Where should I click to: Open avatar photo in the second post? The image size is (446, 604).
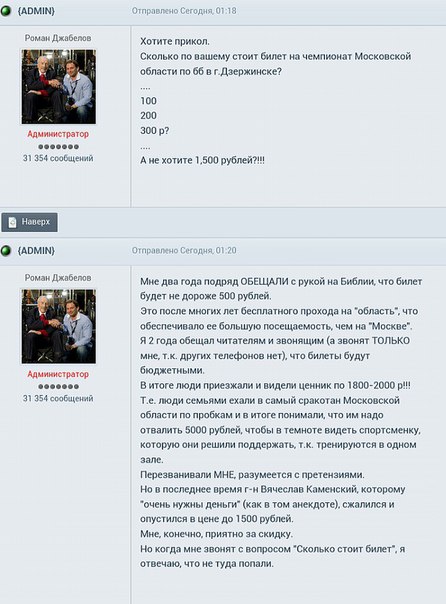point(59,326)
